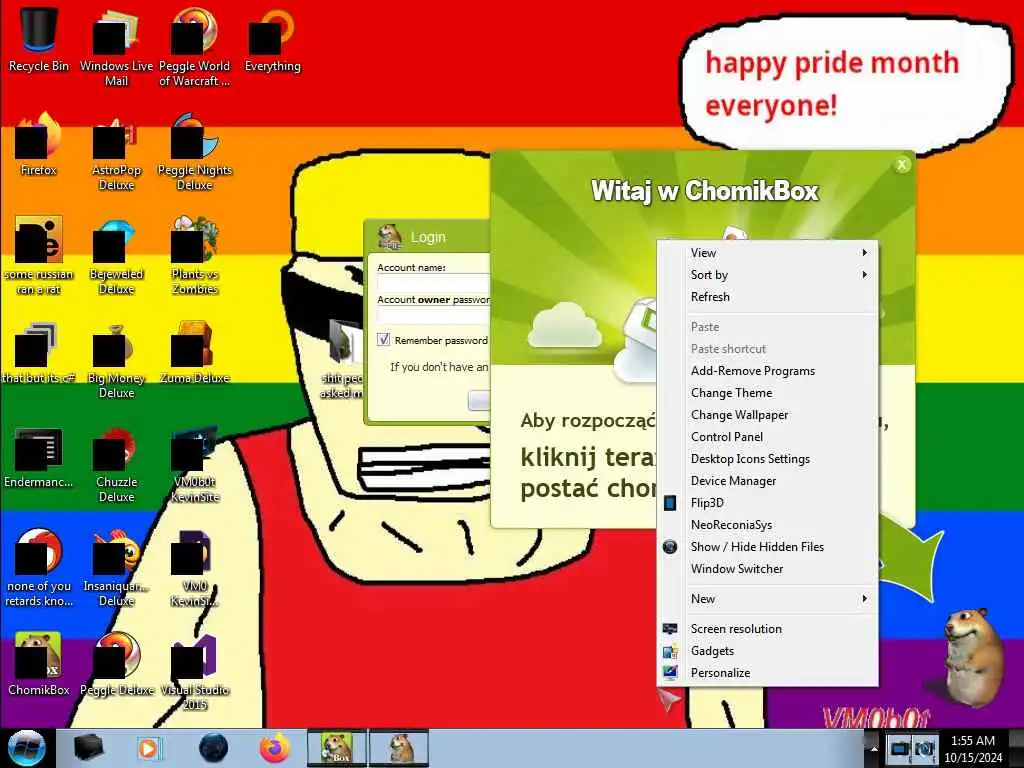Select the Visual Studio 2015 shortcut
The width and height of the screenshot is (1024, 768).
(195, 673)
